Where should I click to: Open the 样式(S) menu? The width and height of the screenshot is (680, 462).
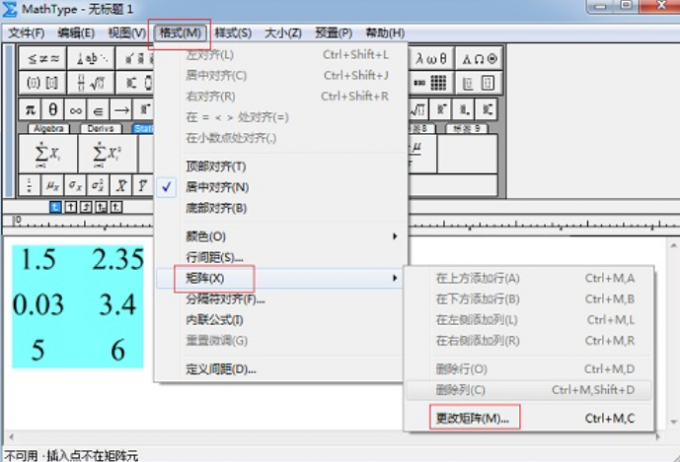[233, 33]
